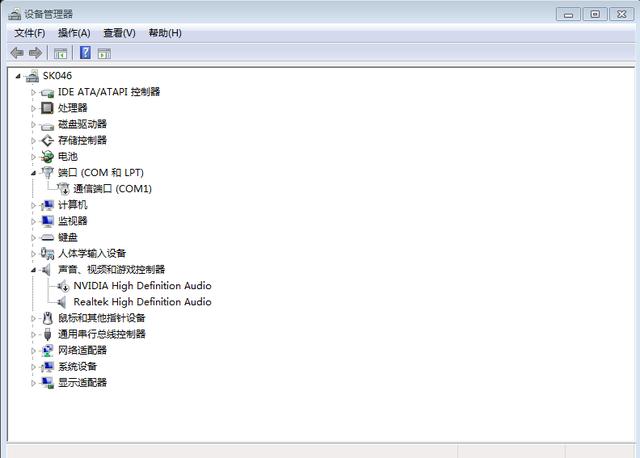Open the 帮助(H) menu
This screenshot has height=458, width=640.
(165, 33)
